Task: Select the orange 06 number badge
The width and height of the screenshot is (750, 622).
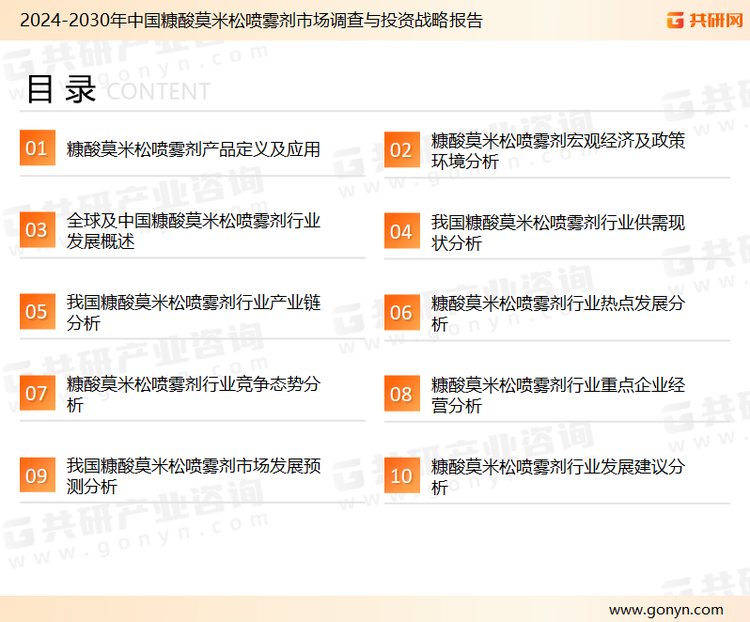Action: point(402,312)
